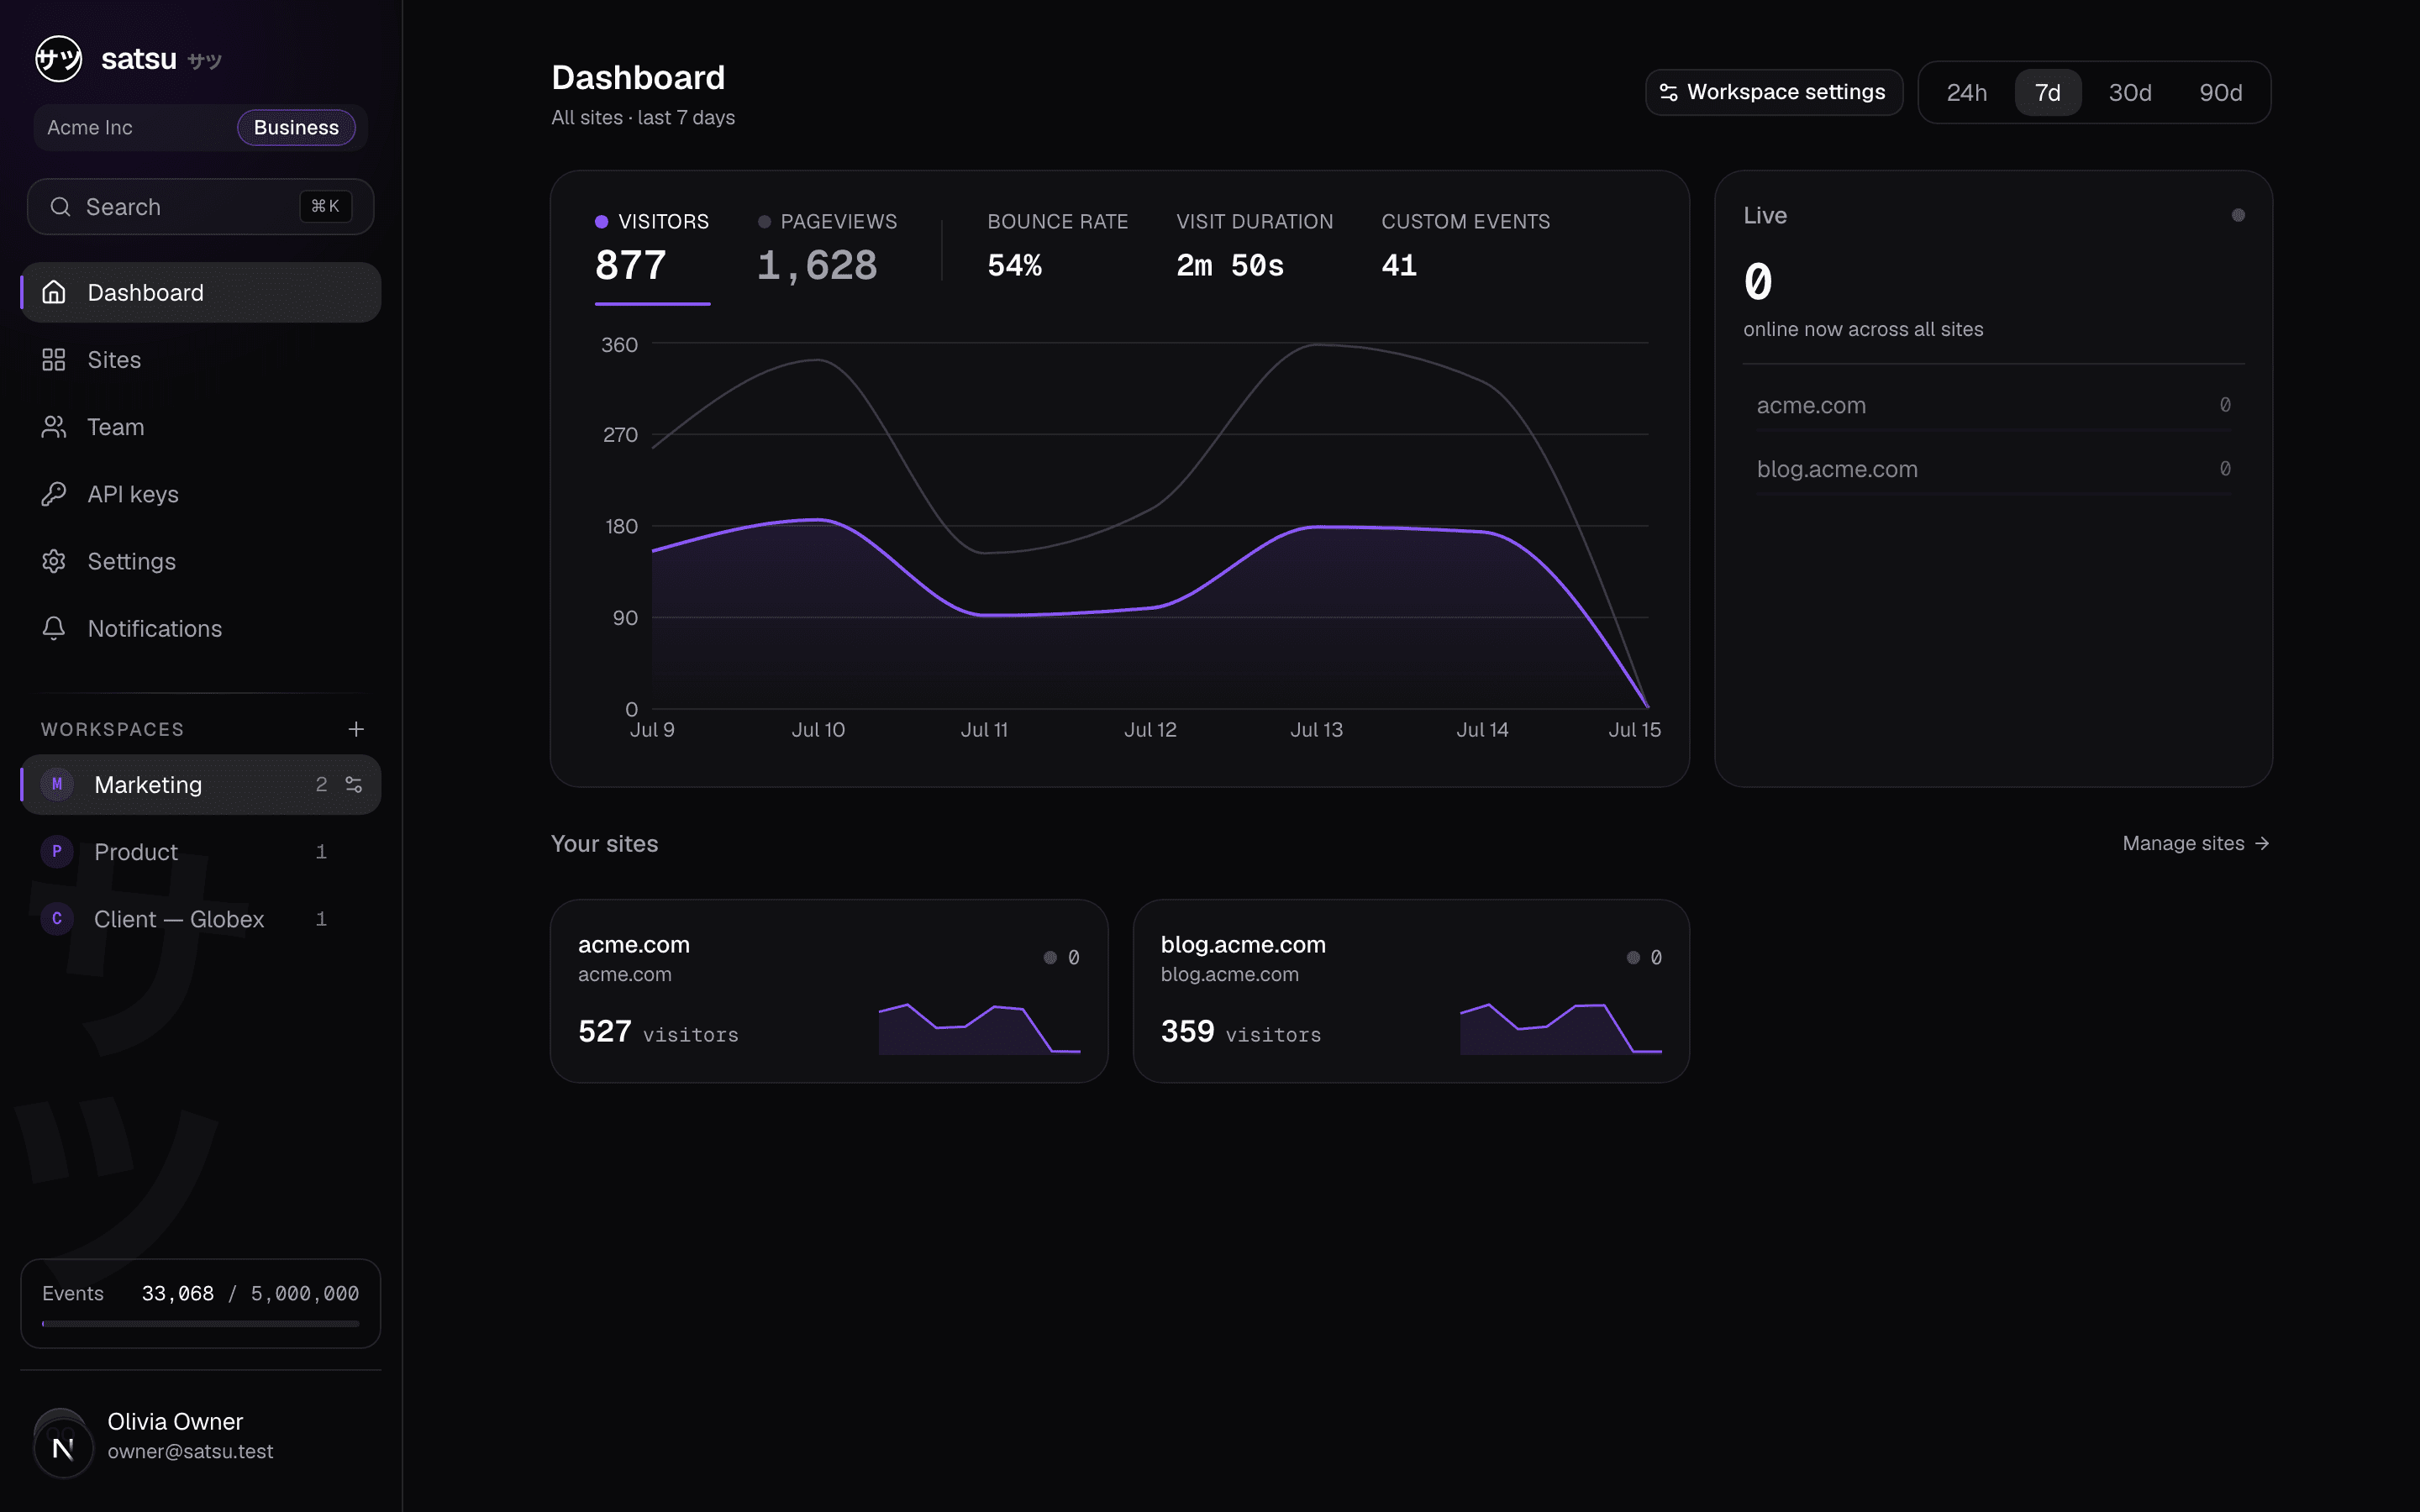Click the Events usage progress bar
The width and height of the screenshot is (2420, 1512).
click(201, 1323)
